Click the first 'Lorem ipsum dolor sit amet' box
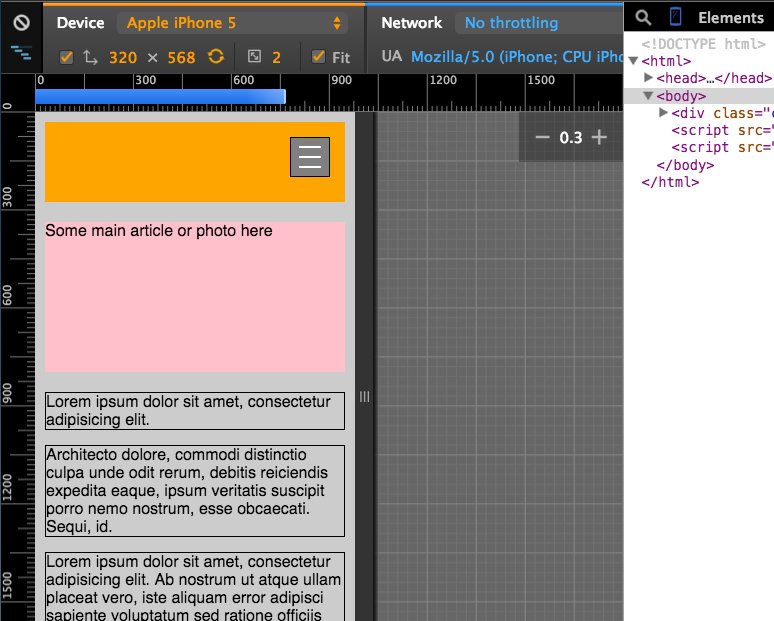774x621 pixels. [195, 411]
